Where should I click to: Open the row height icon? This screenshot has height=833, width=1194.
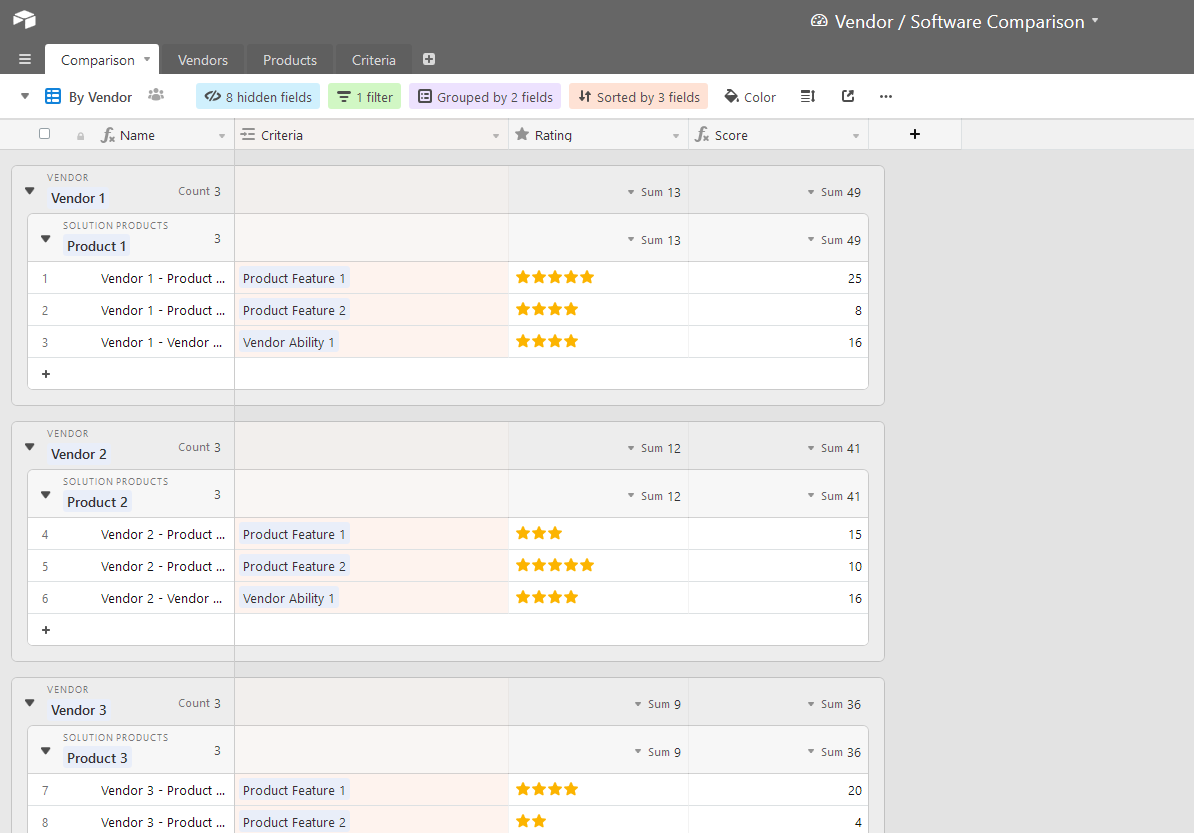click(808, 97)
